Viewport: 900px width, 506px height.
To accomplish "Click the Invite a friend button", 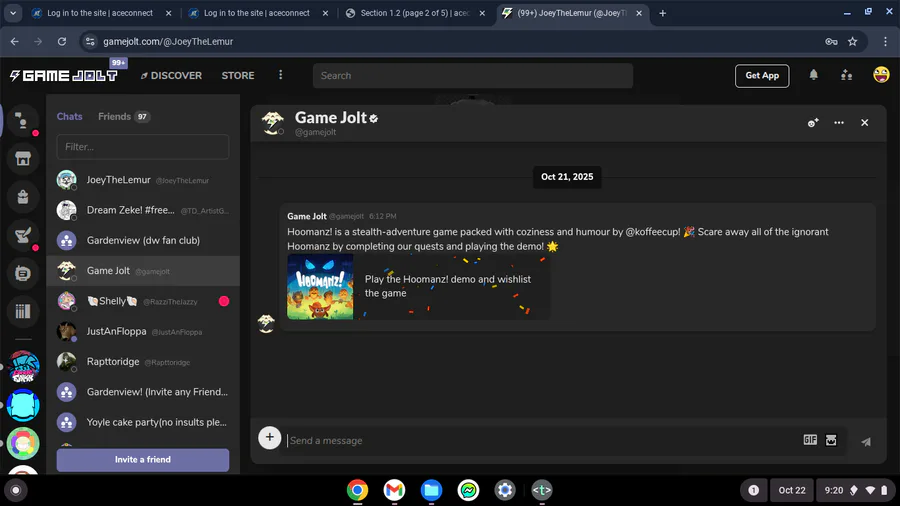I will pyautogui.click(x=142, y=460).
